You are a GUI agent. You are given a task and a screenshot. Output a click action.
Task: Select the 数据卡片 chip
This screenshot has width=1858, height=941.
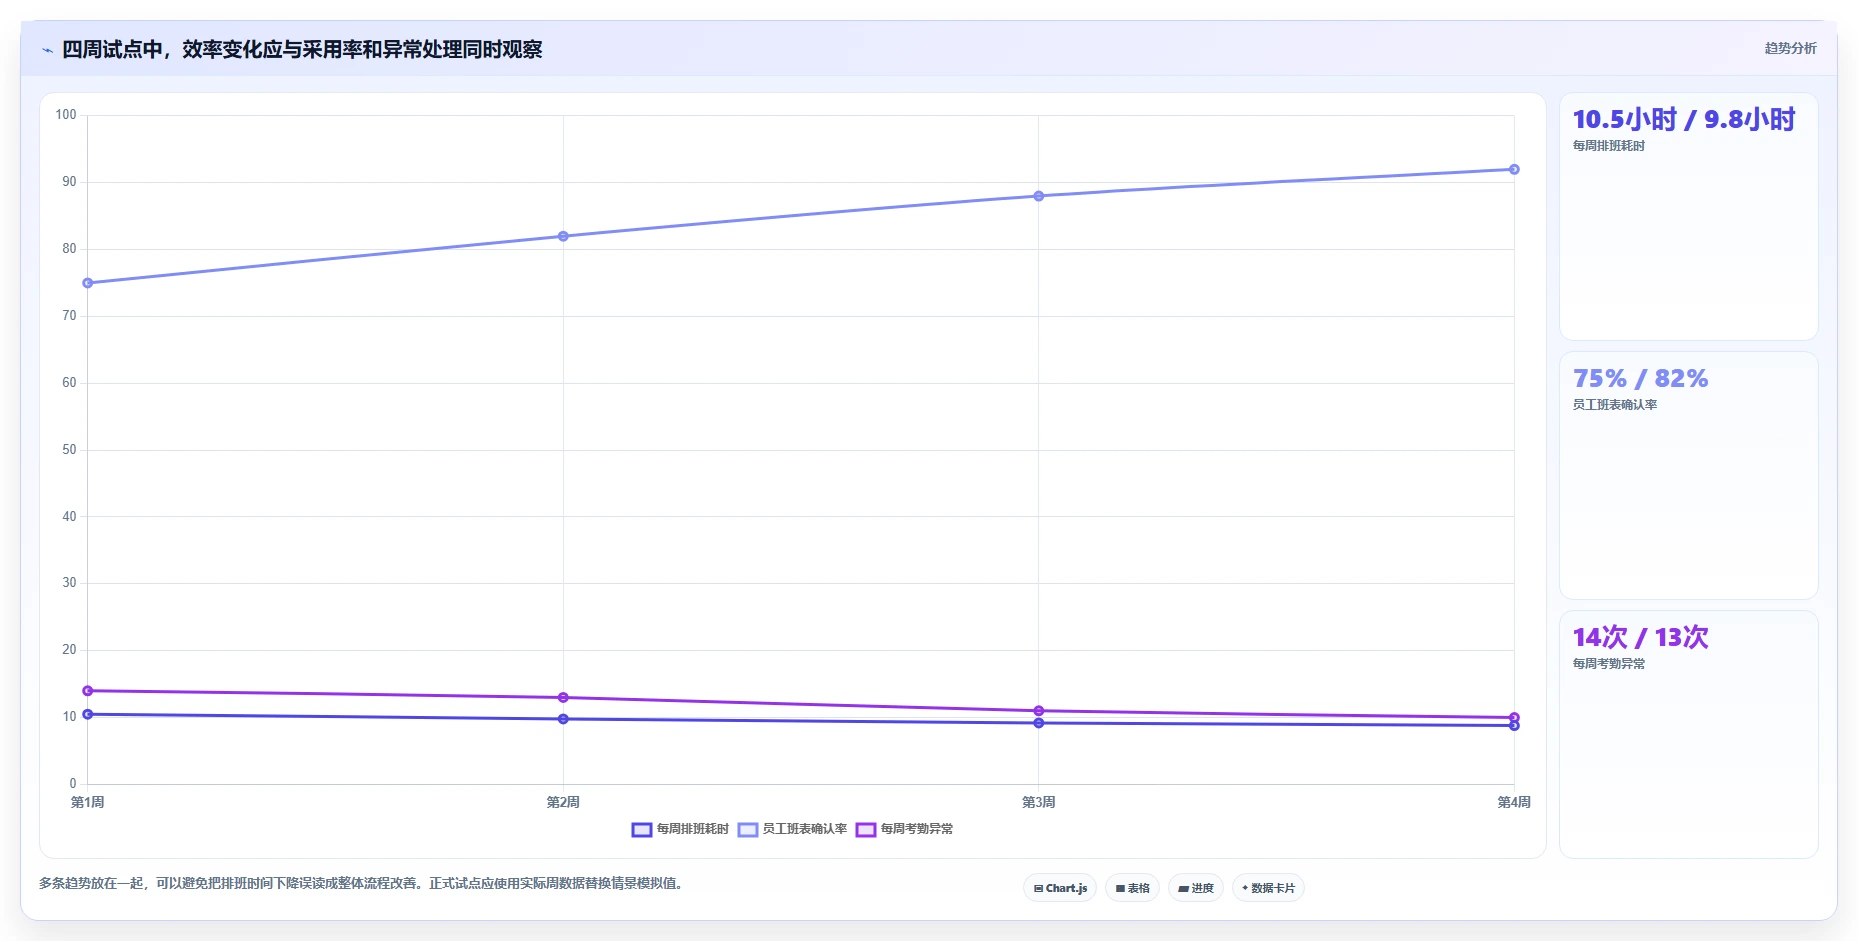click(1268, 888)
